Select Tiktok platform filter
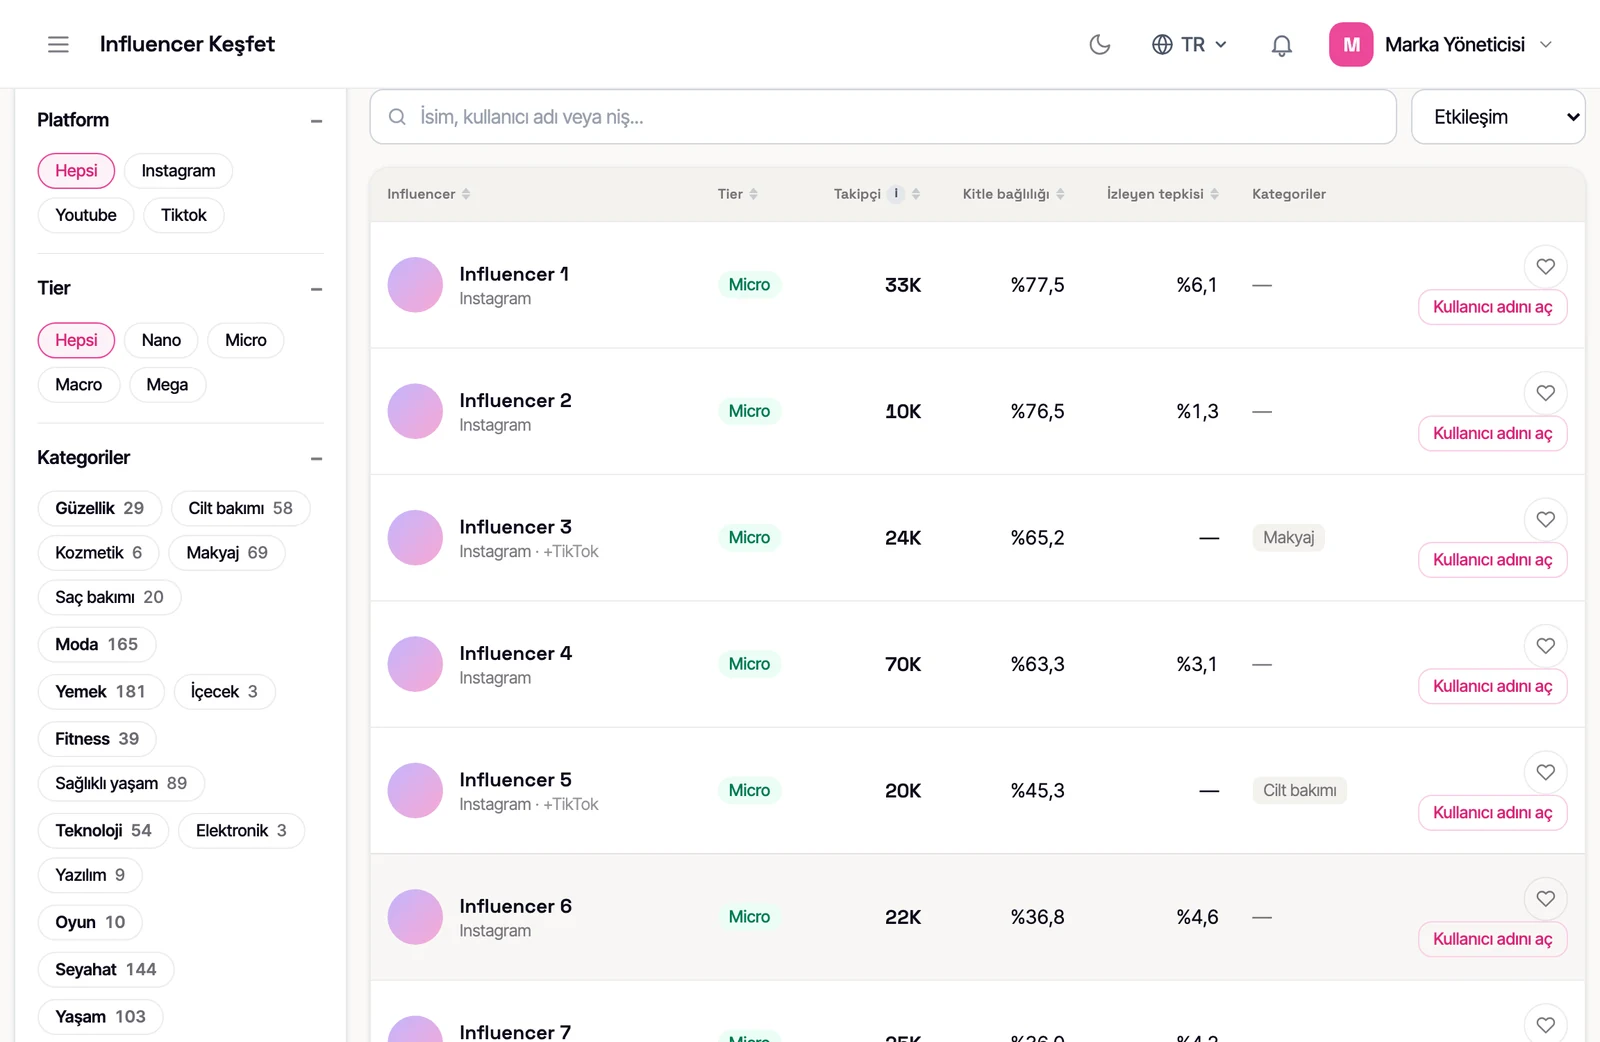Screen dimensions: 1600x1042 click(184, 215)
